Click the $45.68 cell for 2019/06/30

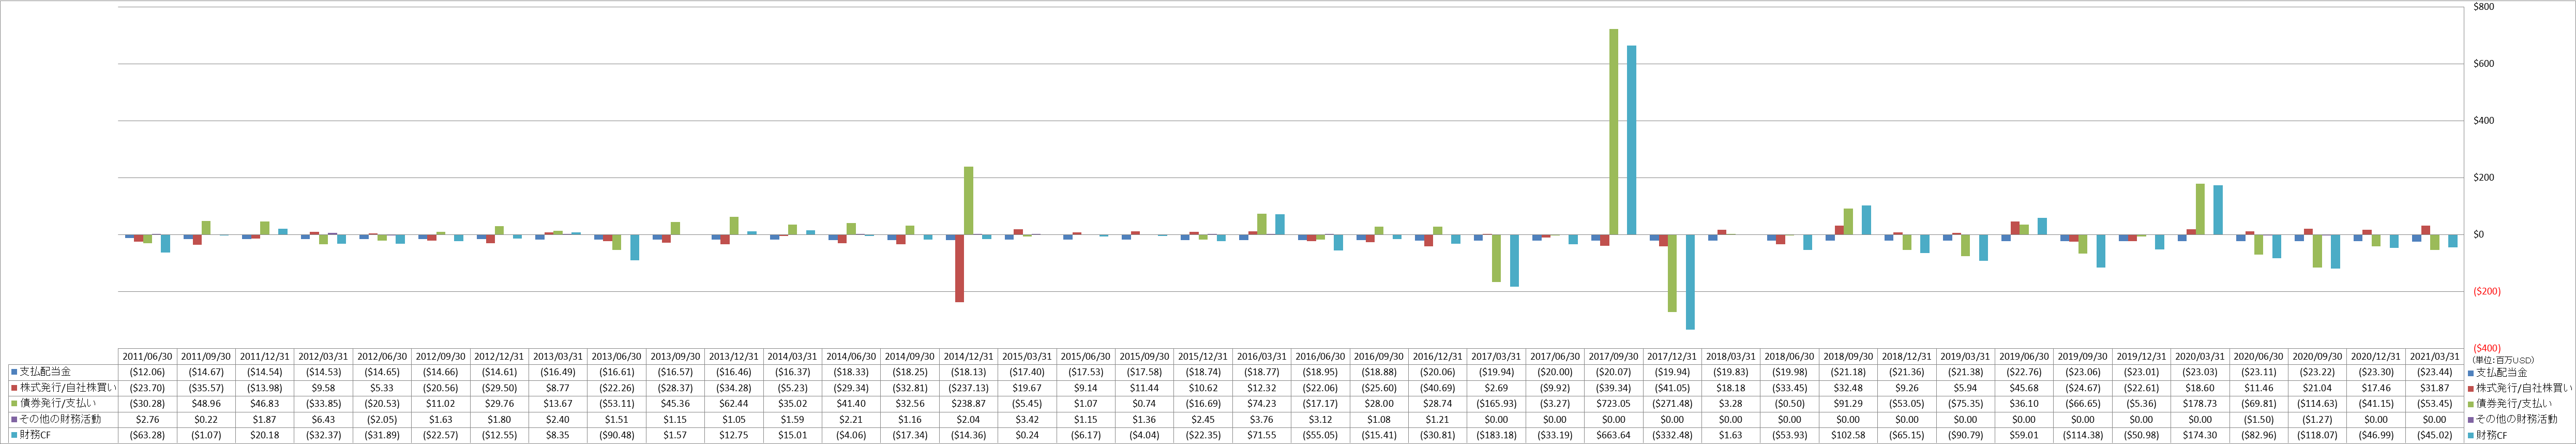click(2024, 388)
